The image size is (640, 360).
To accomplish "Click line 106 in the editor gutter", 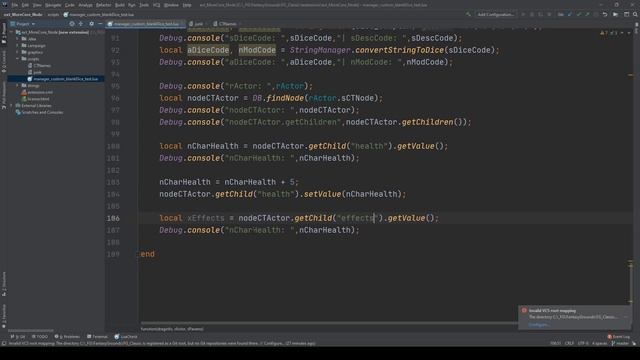I will click(x=113, y=218).
